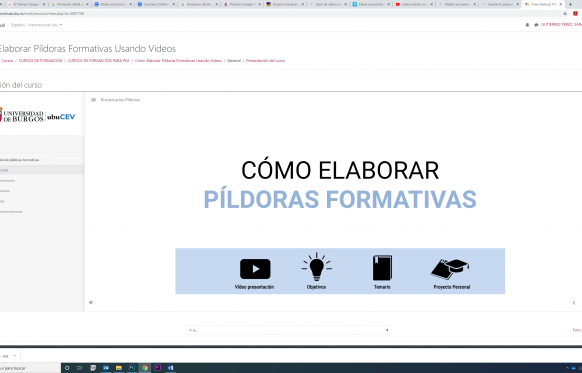This screenshot has width=582, height=373.
Task: Open the Video presentación play icon
Action: coord(255,269)
